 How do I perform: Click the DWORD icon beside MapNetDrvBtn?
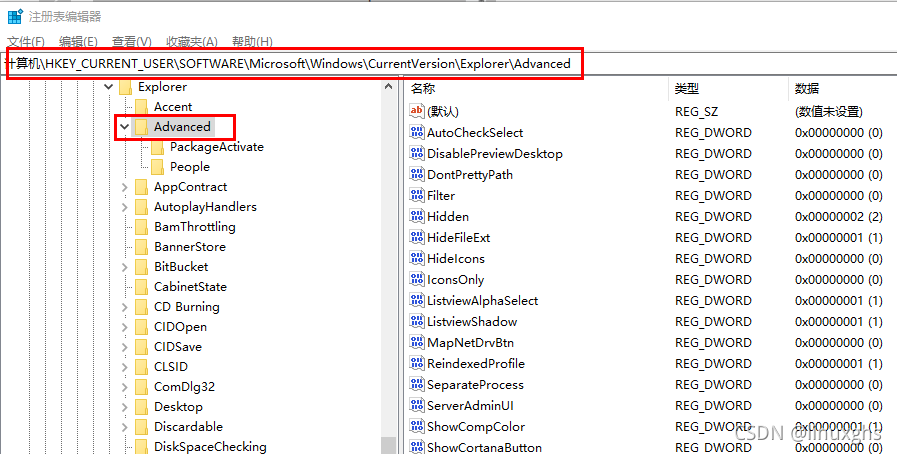tap(417, 343)
